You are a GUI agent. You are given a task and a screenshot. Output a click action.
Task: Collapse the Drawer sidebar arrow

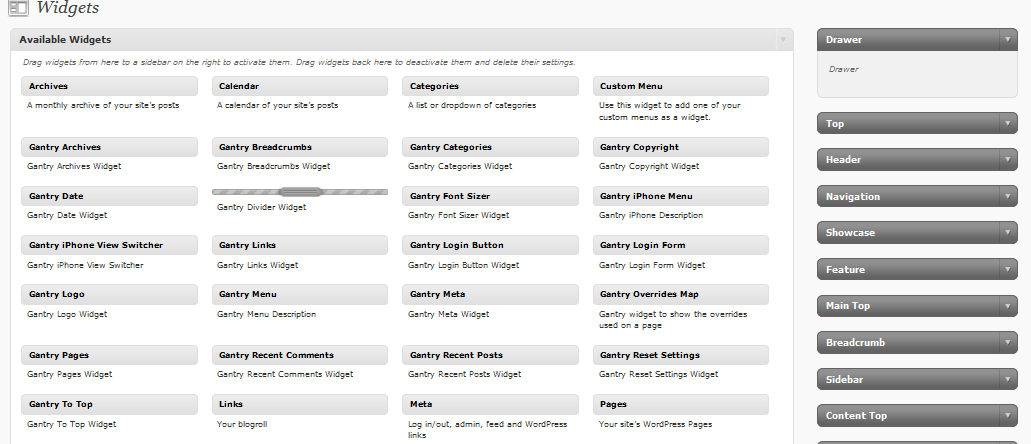(x=1007, y=39)
